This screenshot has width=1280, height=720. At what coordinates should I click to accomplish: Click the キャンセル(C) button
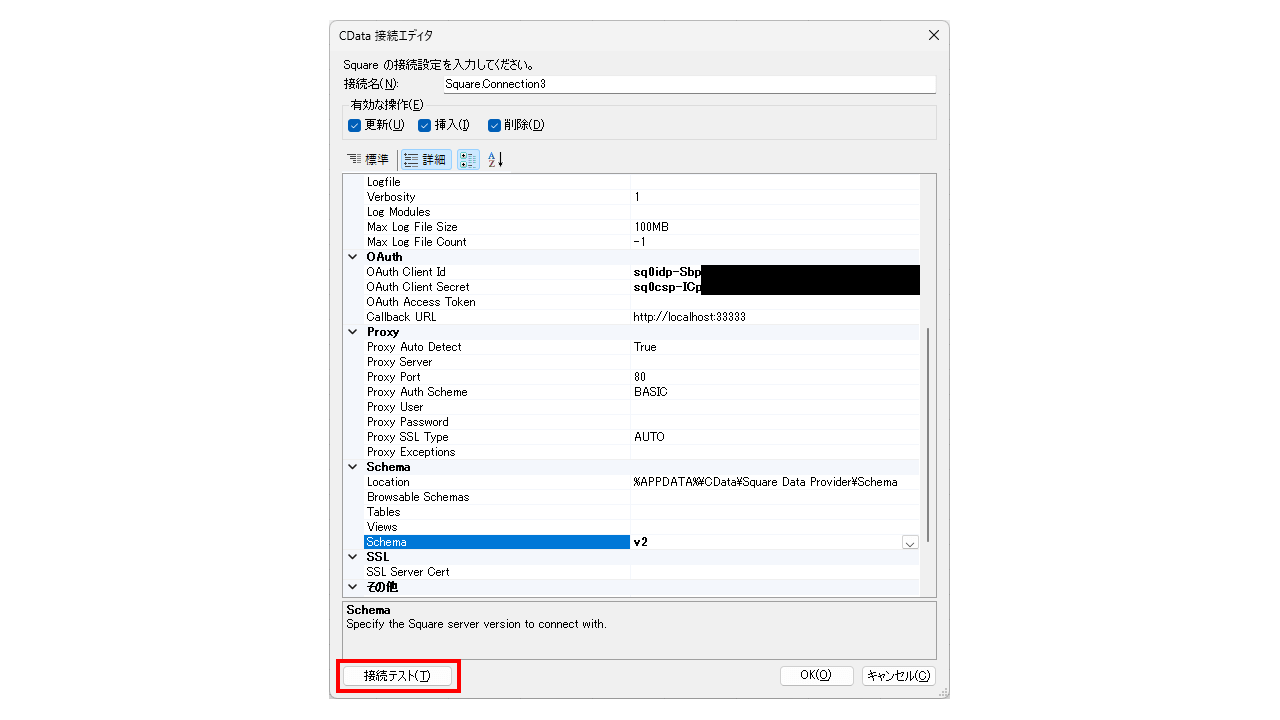[899, 676]
